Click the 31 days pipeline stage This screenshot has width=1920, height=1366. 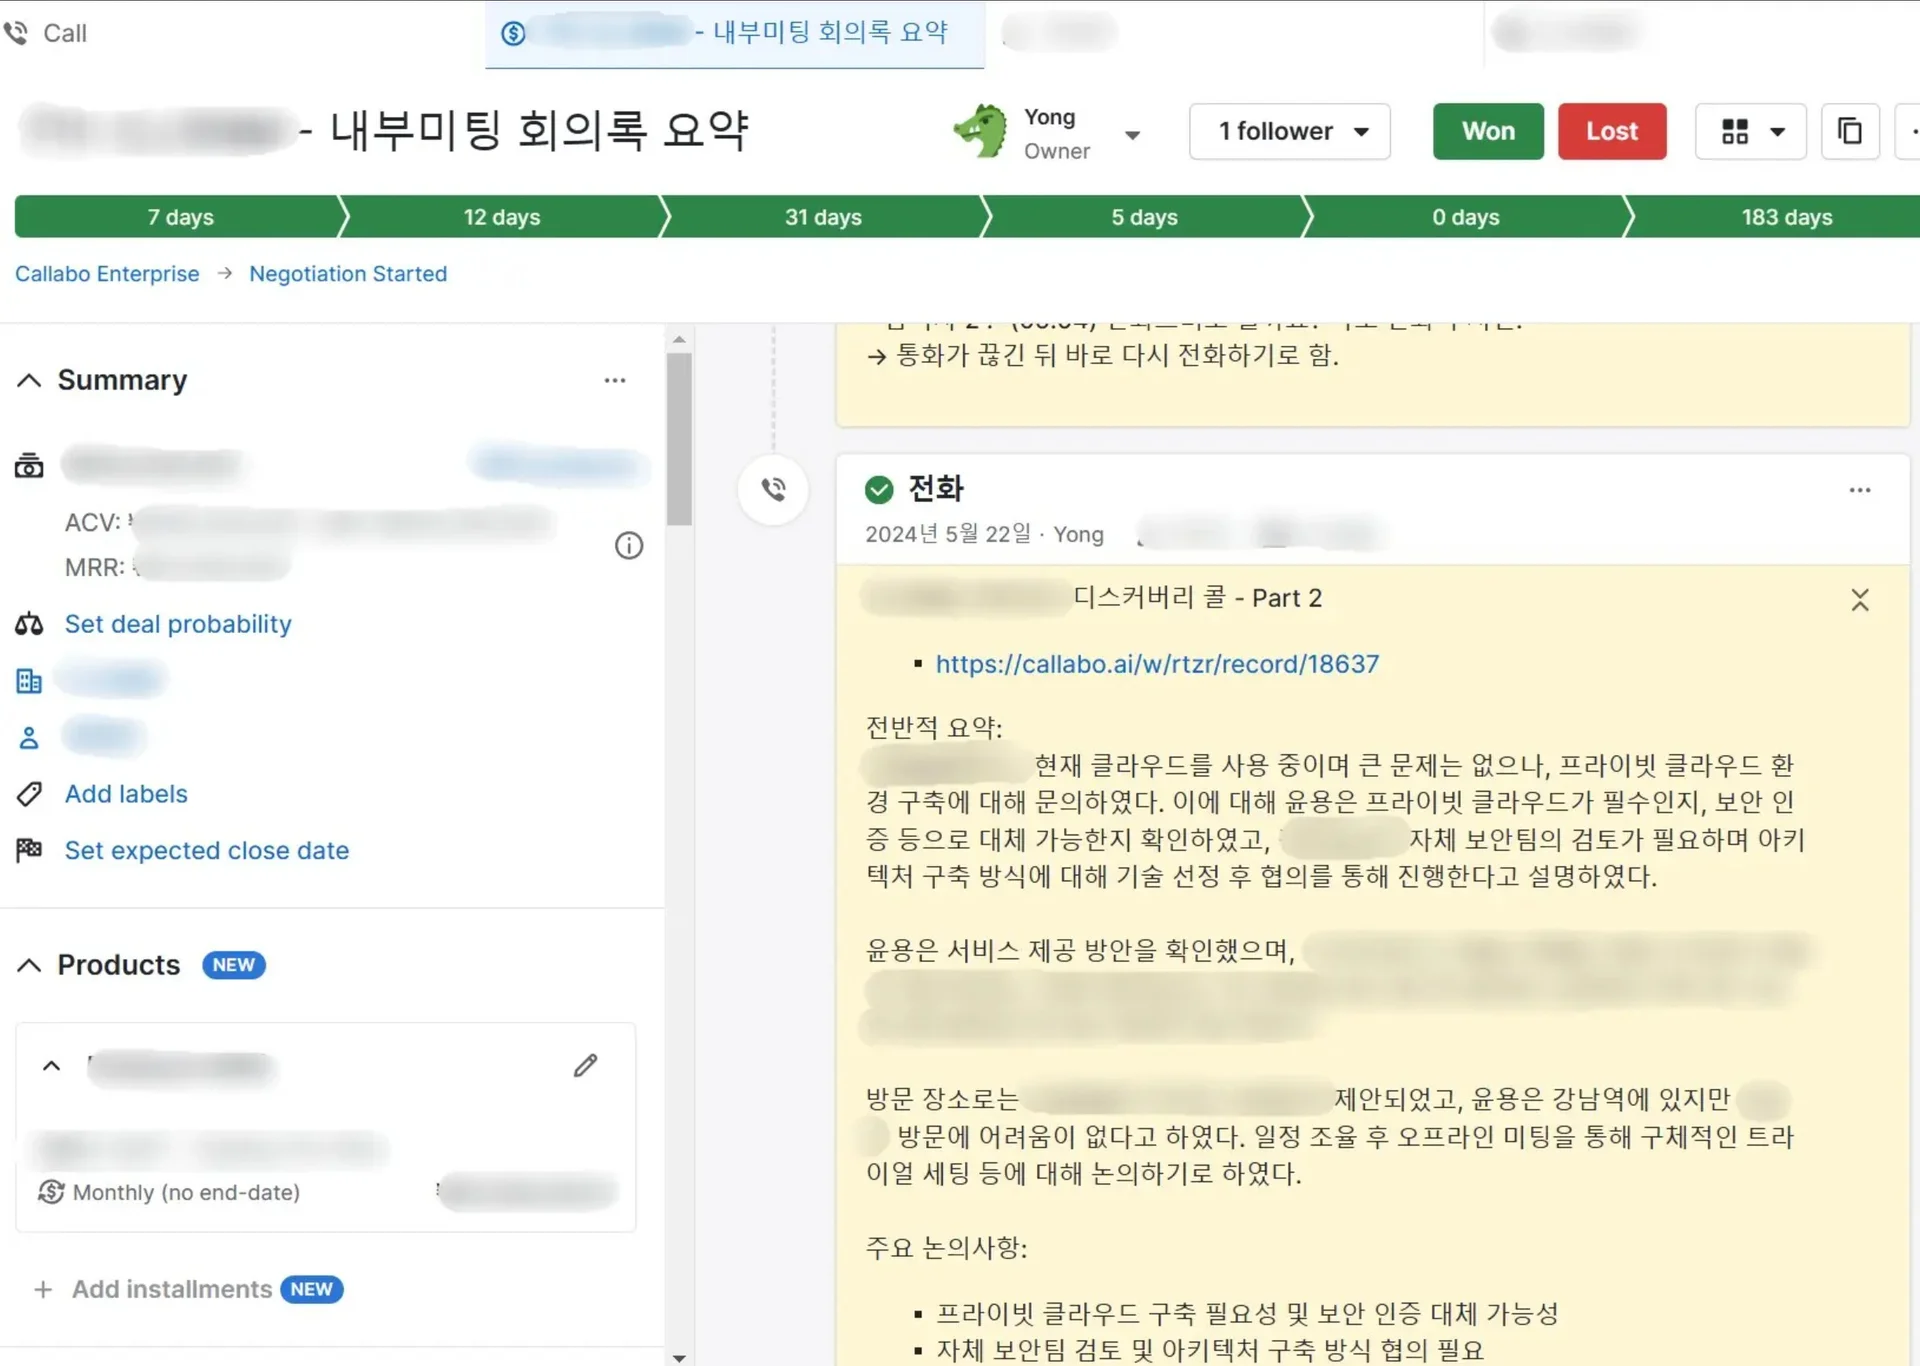[x=822, y=217]
